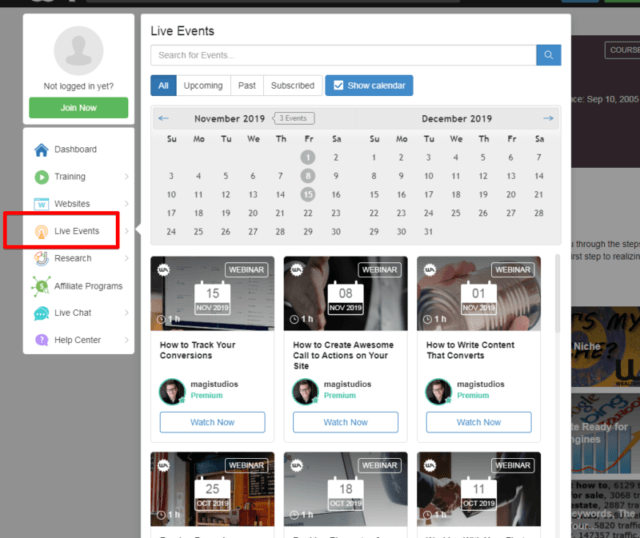Click the circled November 8 event date
Image resolution: width=640 pixels, height=538 pixels.
(308, 176)
